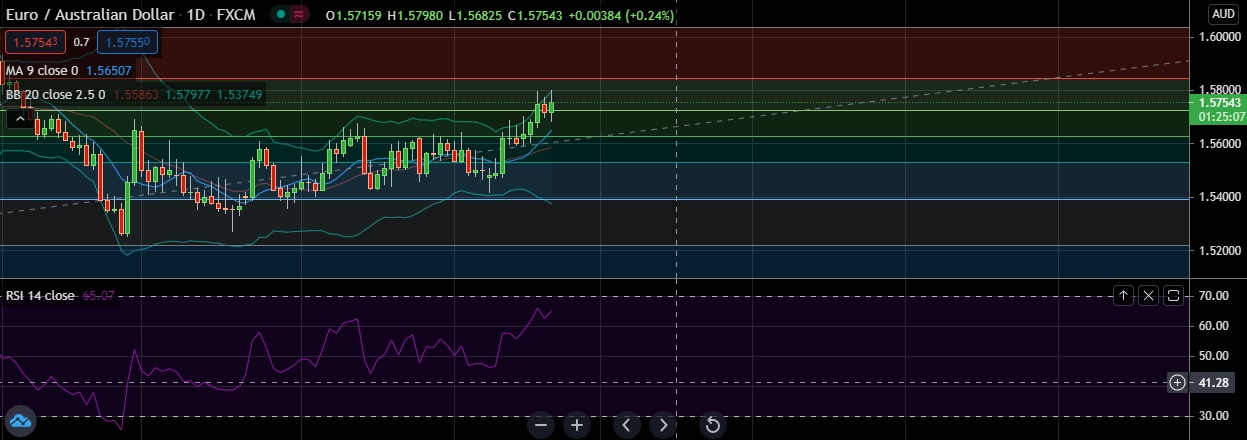The image size is (1247, 440).
Task: Click the 30.00 RSI axis label
Action: [1213, 416]
